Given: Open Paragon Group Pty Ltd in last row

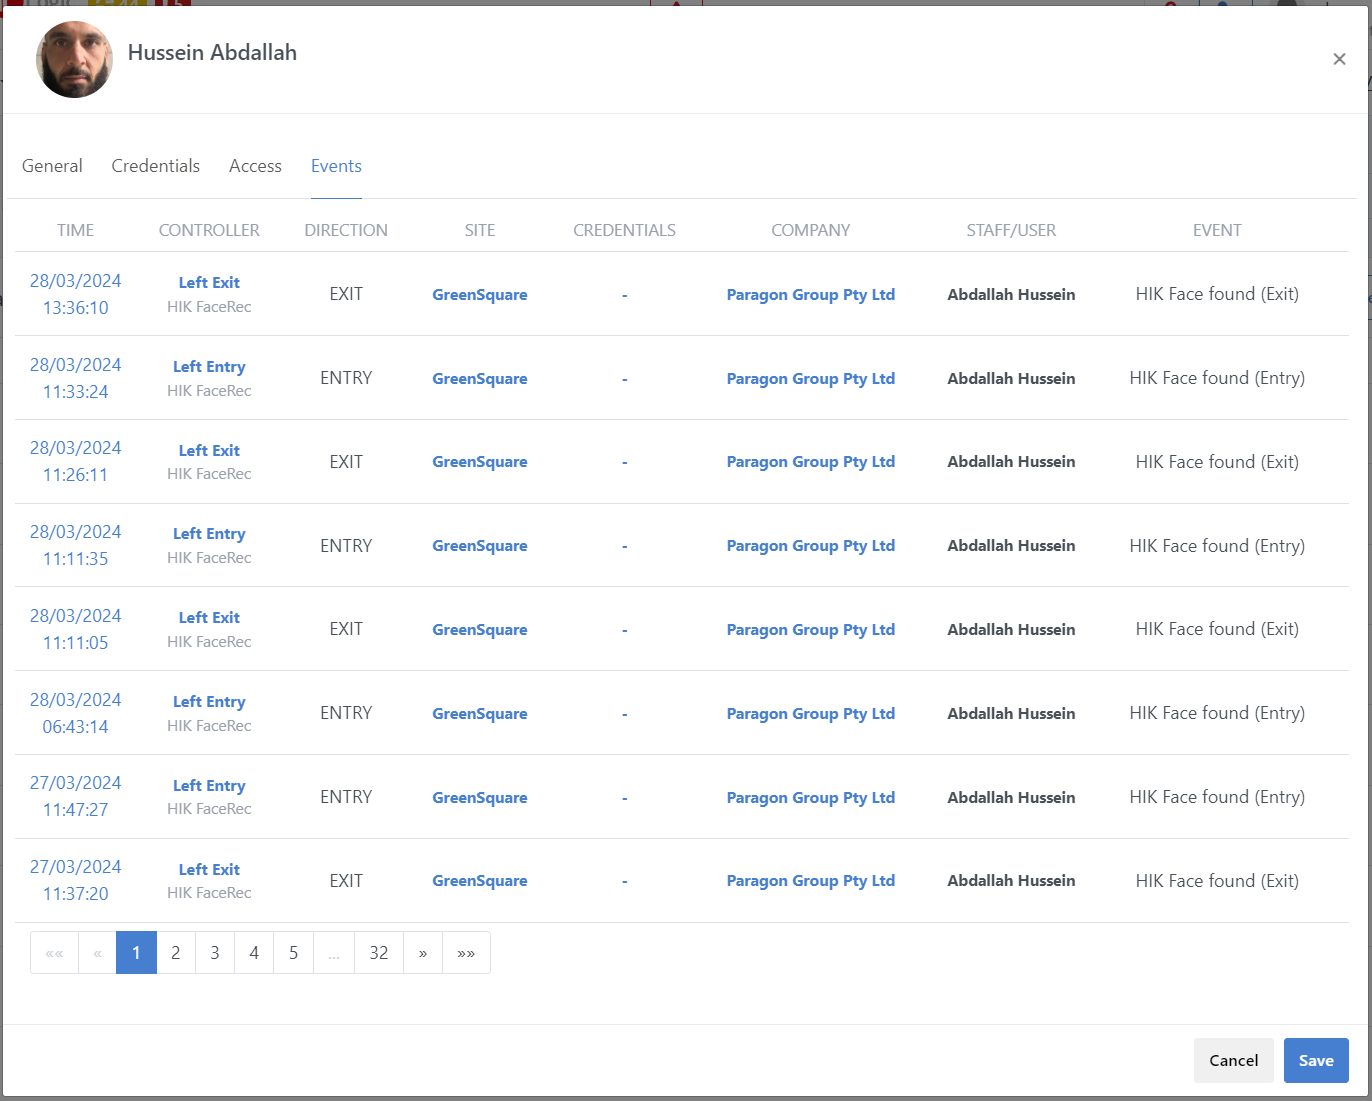Looking at the screenshot, I should 810,881.
